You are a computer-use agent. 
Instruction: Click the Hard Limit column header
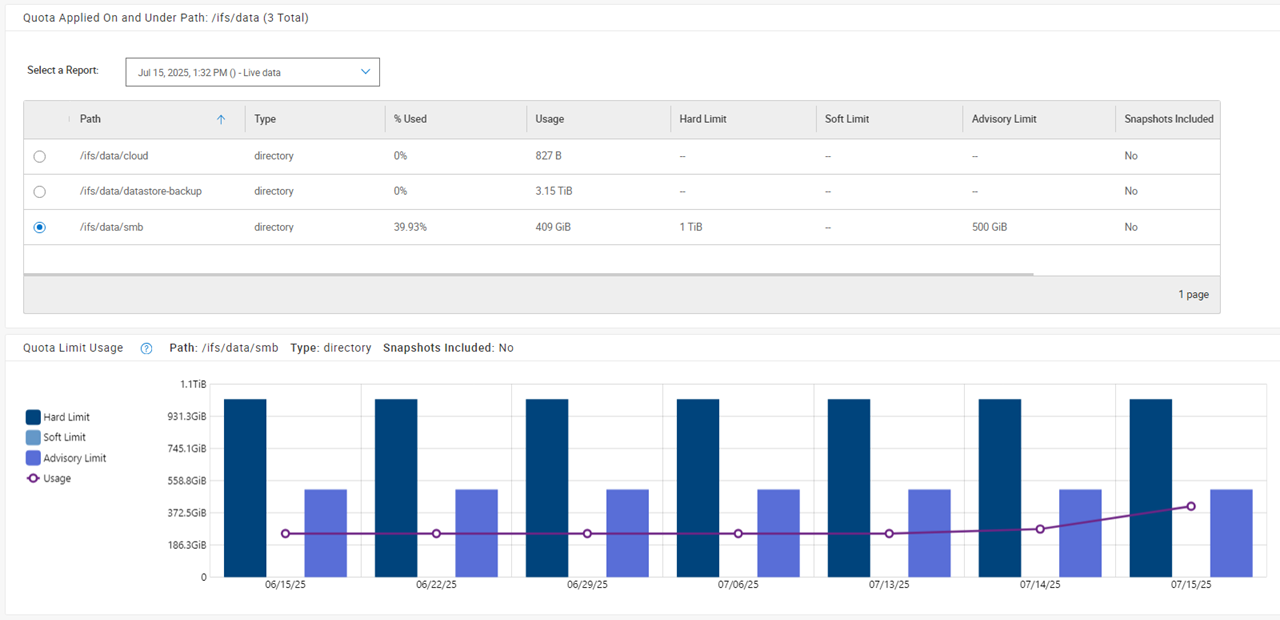[703, 119]
